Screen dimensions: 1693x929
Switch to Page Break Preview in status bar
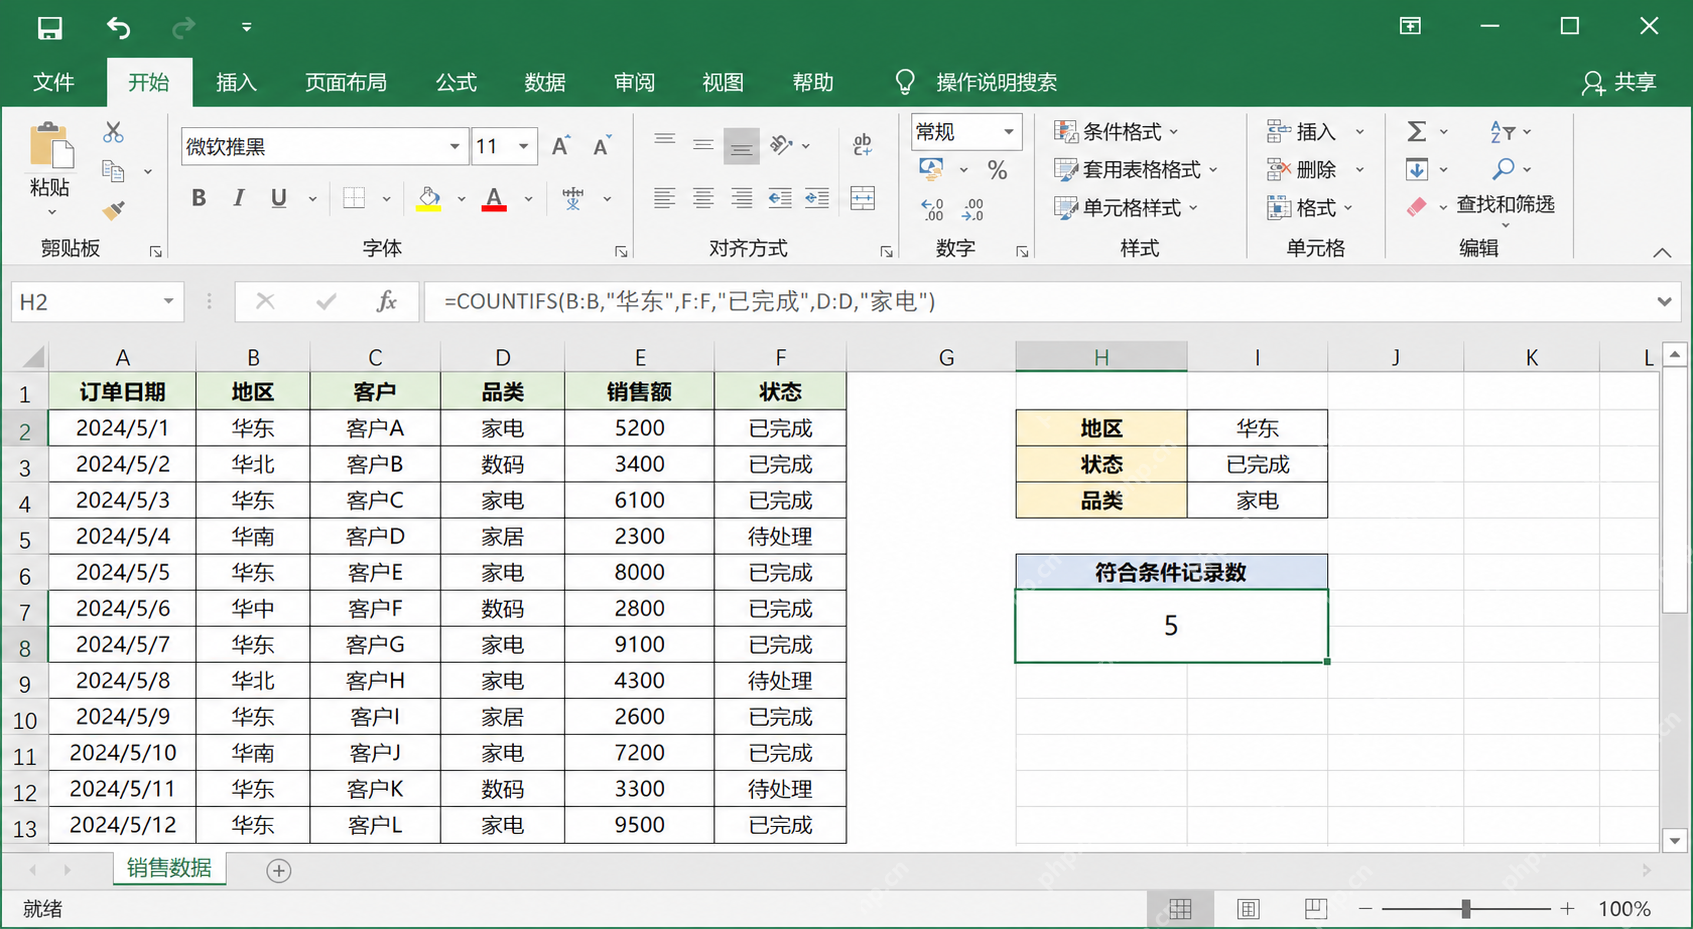pyautogui.click(x=1316, y=908)
